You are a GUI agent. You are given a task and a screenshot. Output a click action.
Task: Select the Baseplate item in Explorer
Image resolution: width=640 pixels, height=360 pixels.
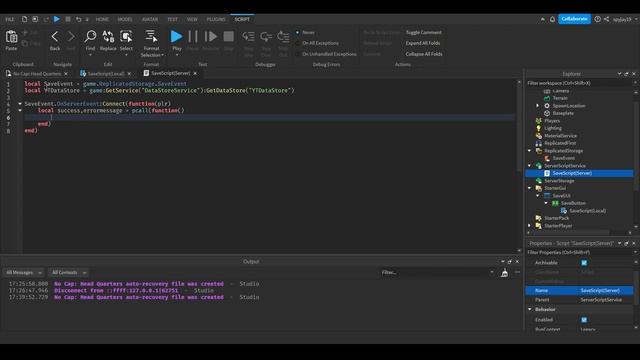tap(563, 113)
